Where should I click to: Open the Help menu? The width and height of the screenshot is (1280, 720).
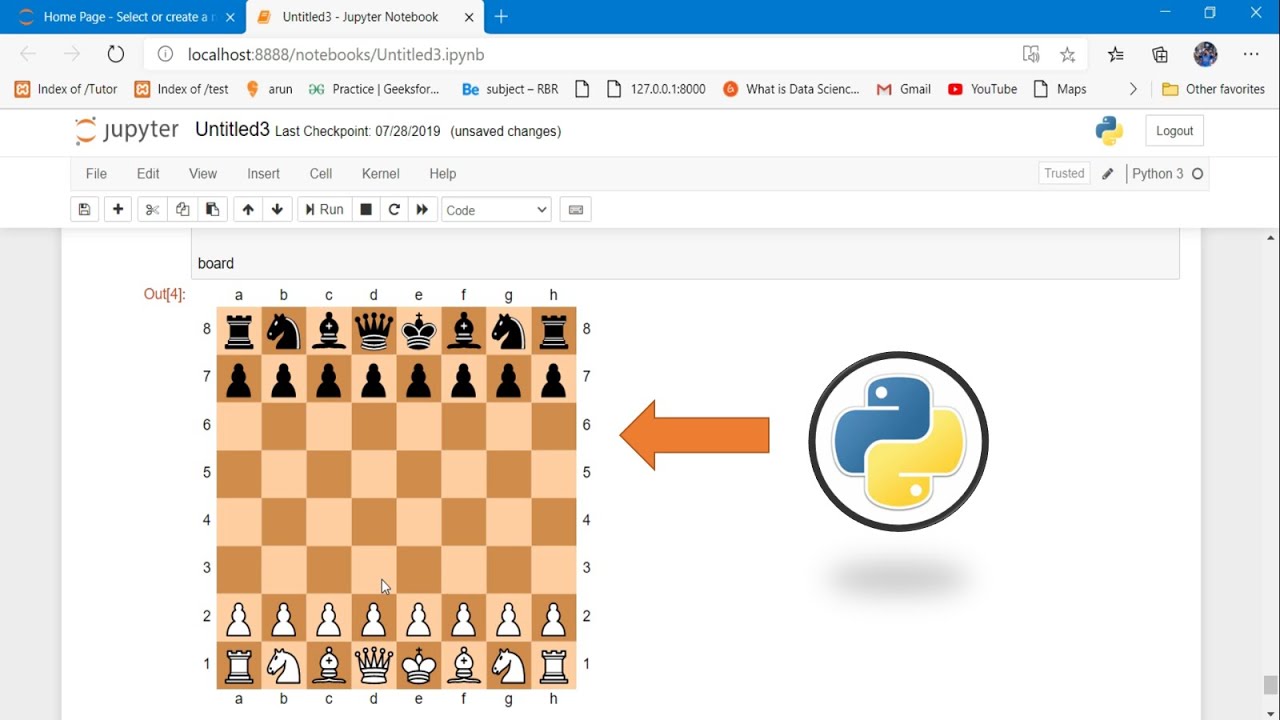pyautogui.click(x=443, y=173)
